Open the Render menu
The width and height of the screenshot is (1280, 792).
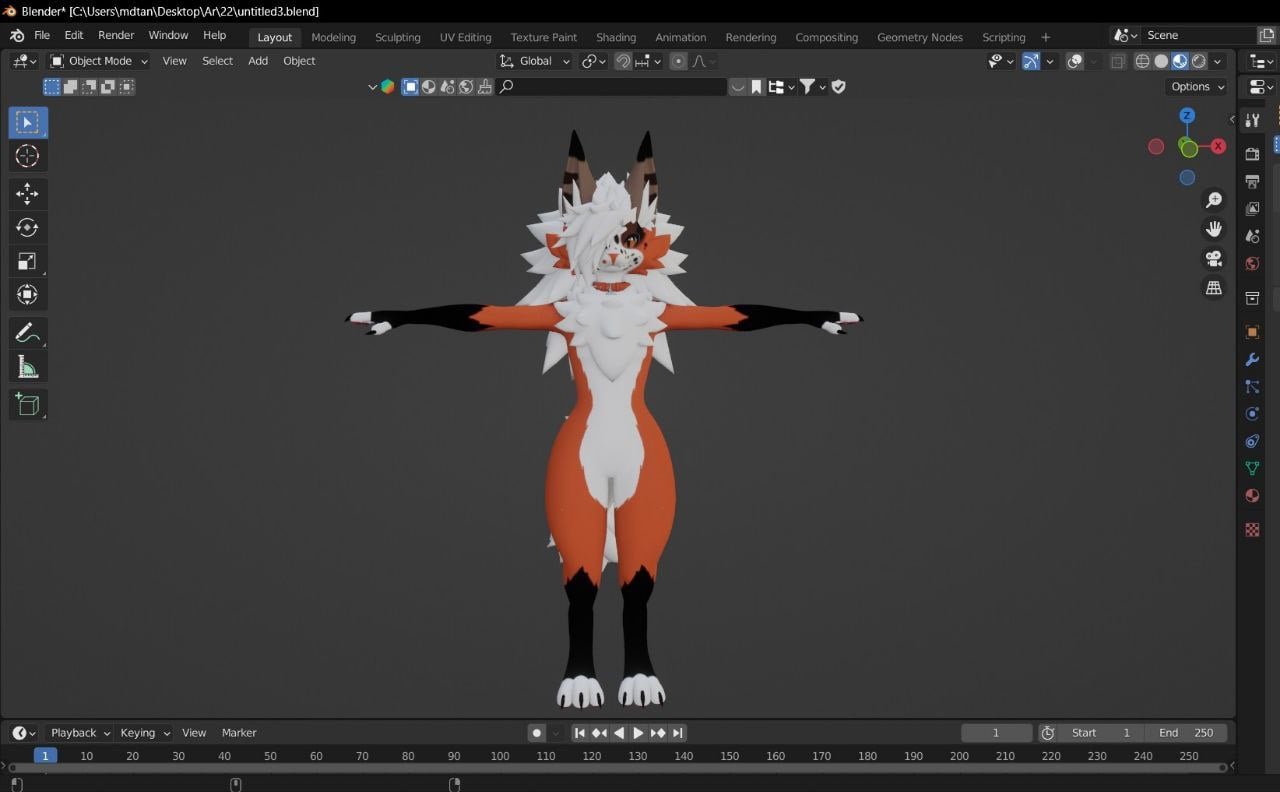(116, 35)
